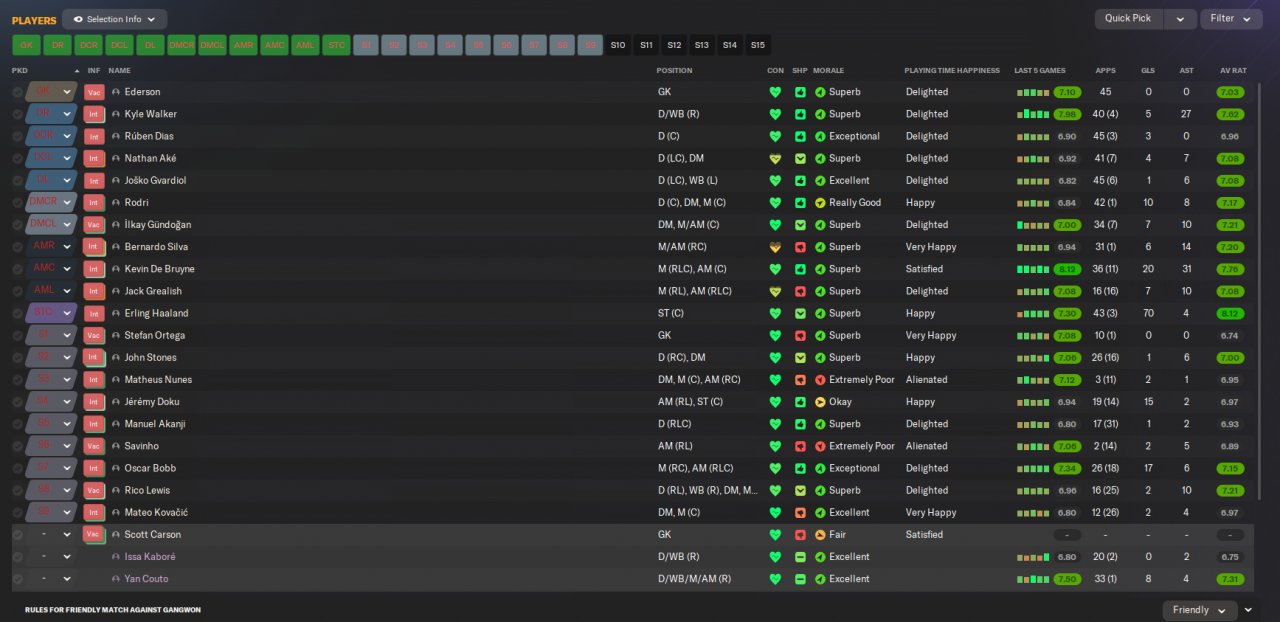The image size is (1280, 622).
Task: Open Erling Haaland's player profile
Action: pyautogui.click(x=157, y=313)
